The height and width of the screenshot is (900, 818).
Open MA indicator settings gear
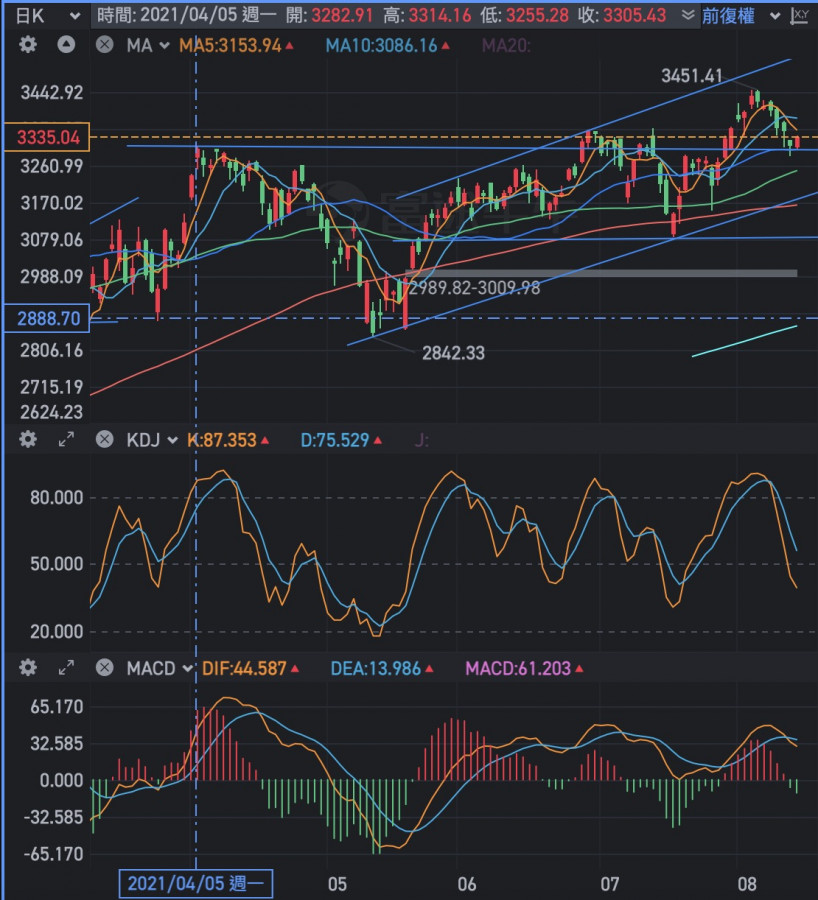tap(28, 45)
